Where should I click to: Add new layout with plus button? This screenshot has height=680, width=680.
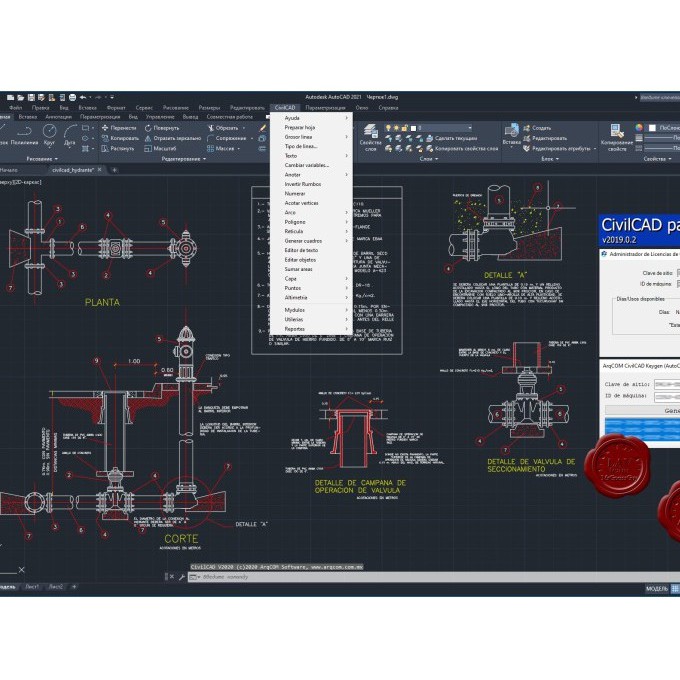74,587
